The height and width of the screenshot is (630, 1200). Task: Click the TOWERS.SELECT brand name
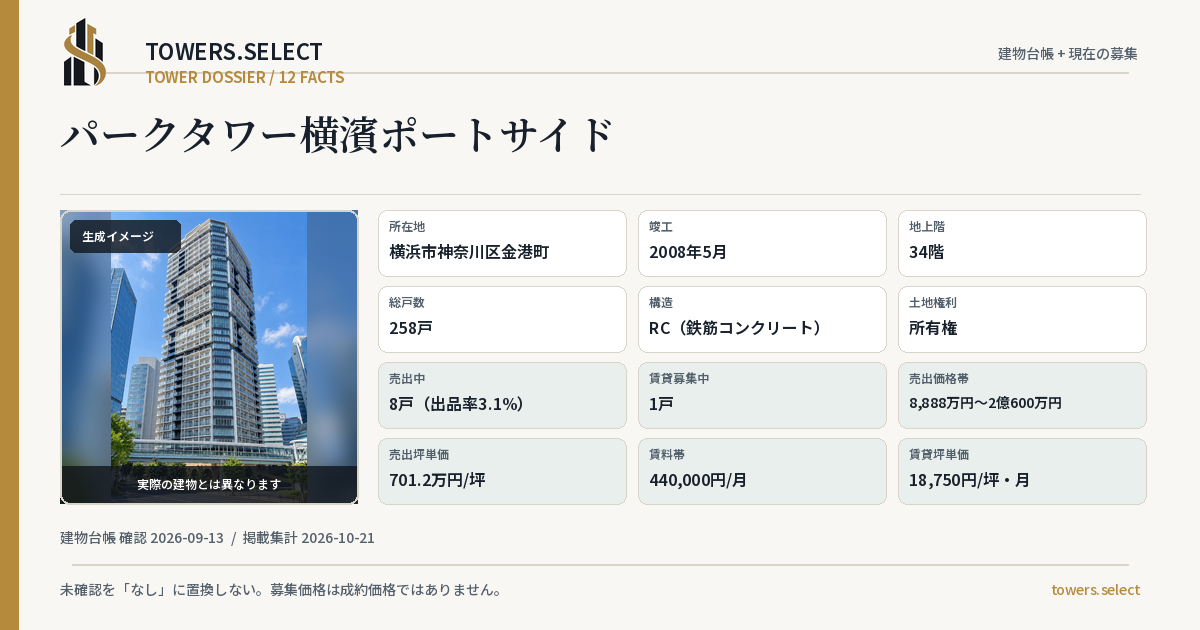coord(234,51)
